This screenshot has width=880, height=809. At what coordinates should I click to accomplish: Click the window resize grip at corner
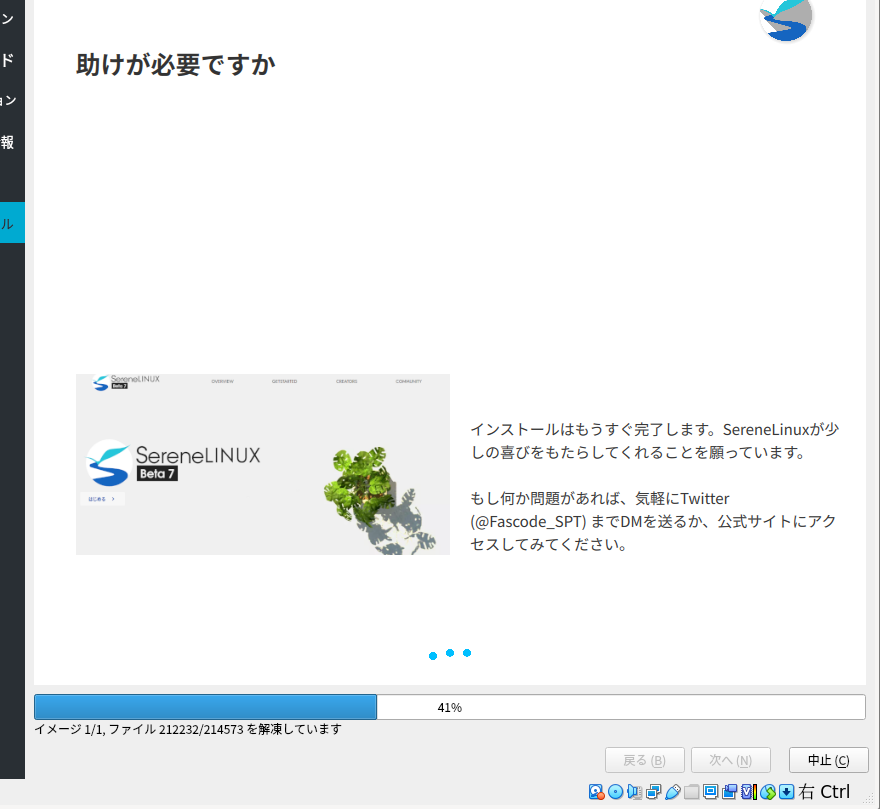[x=869, y=798]
